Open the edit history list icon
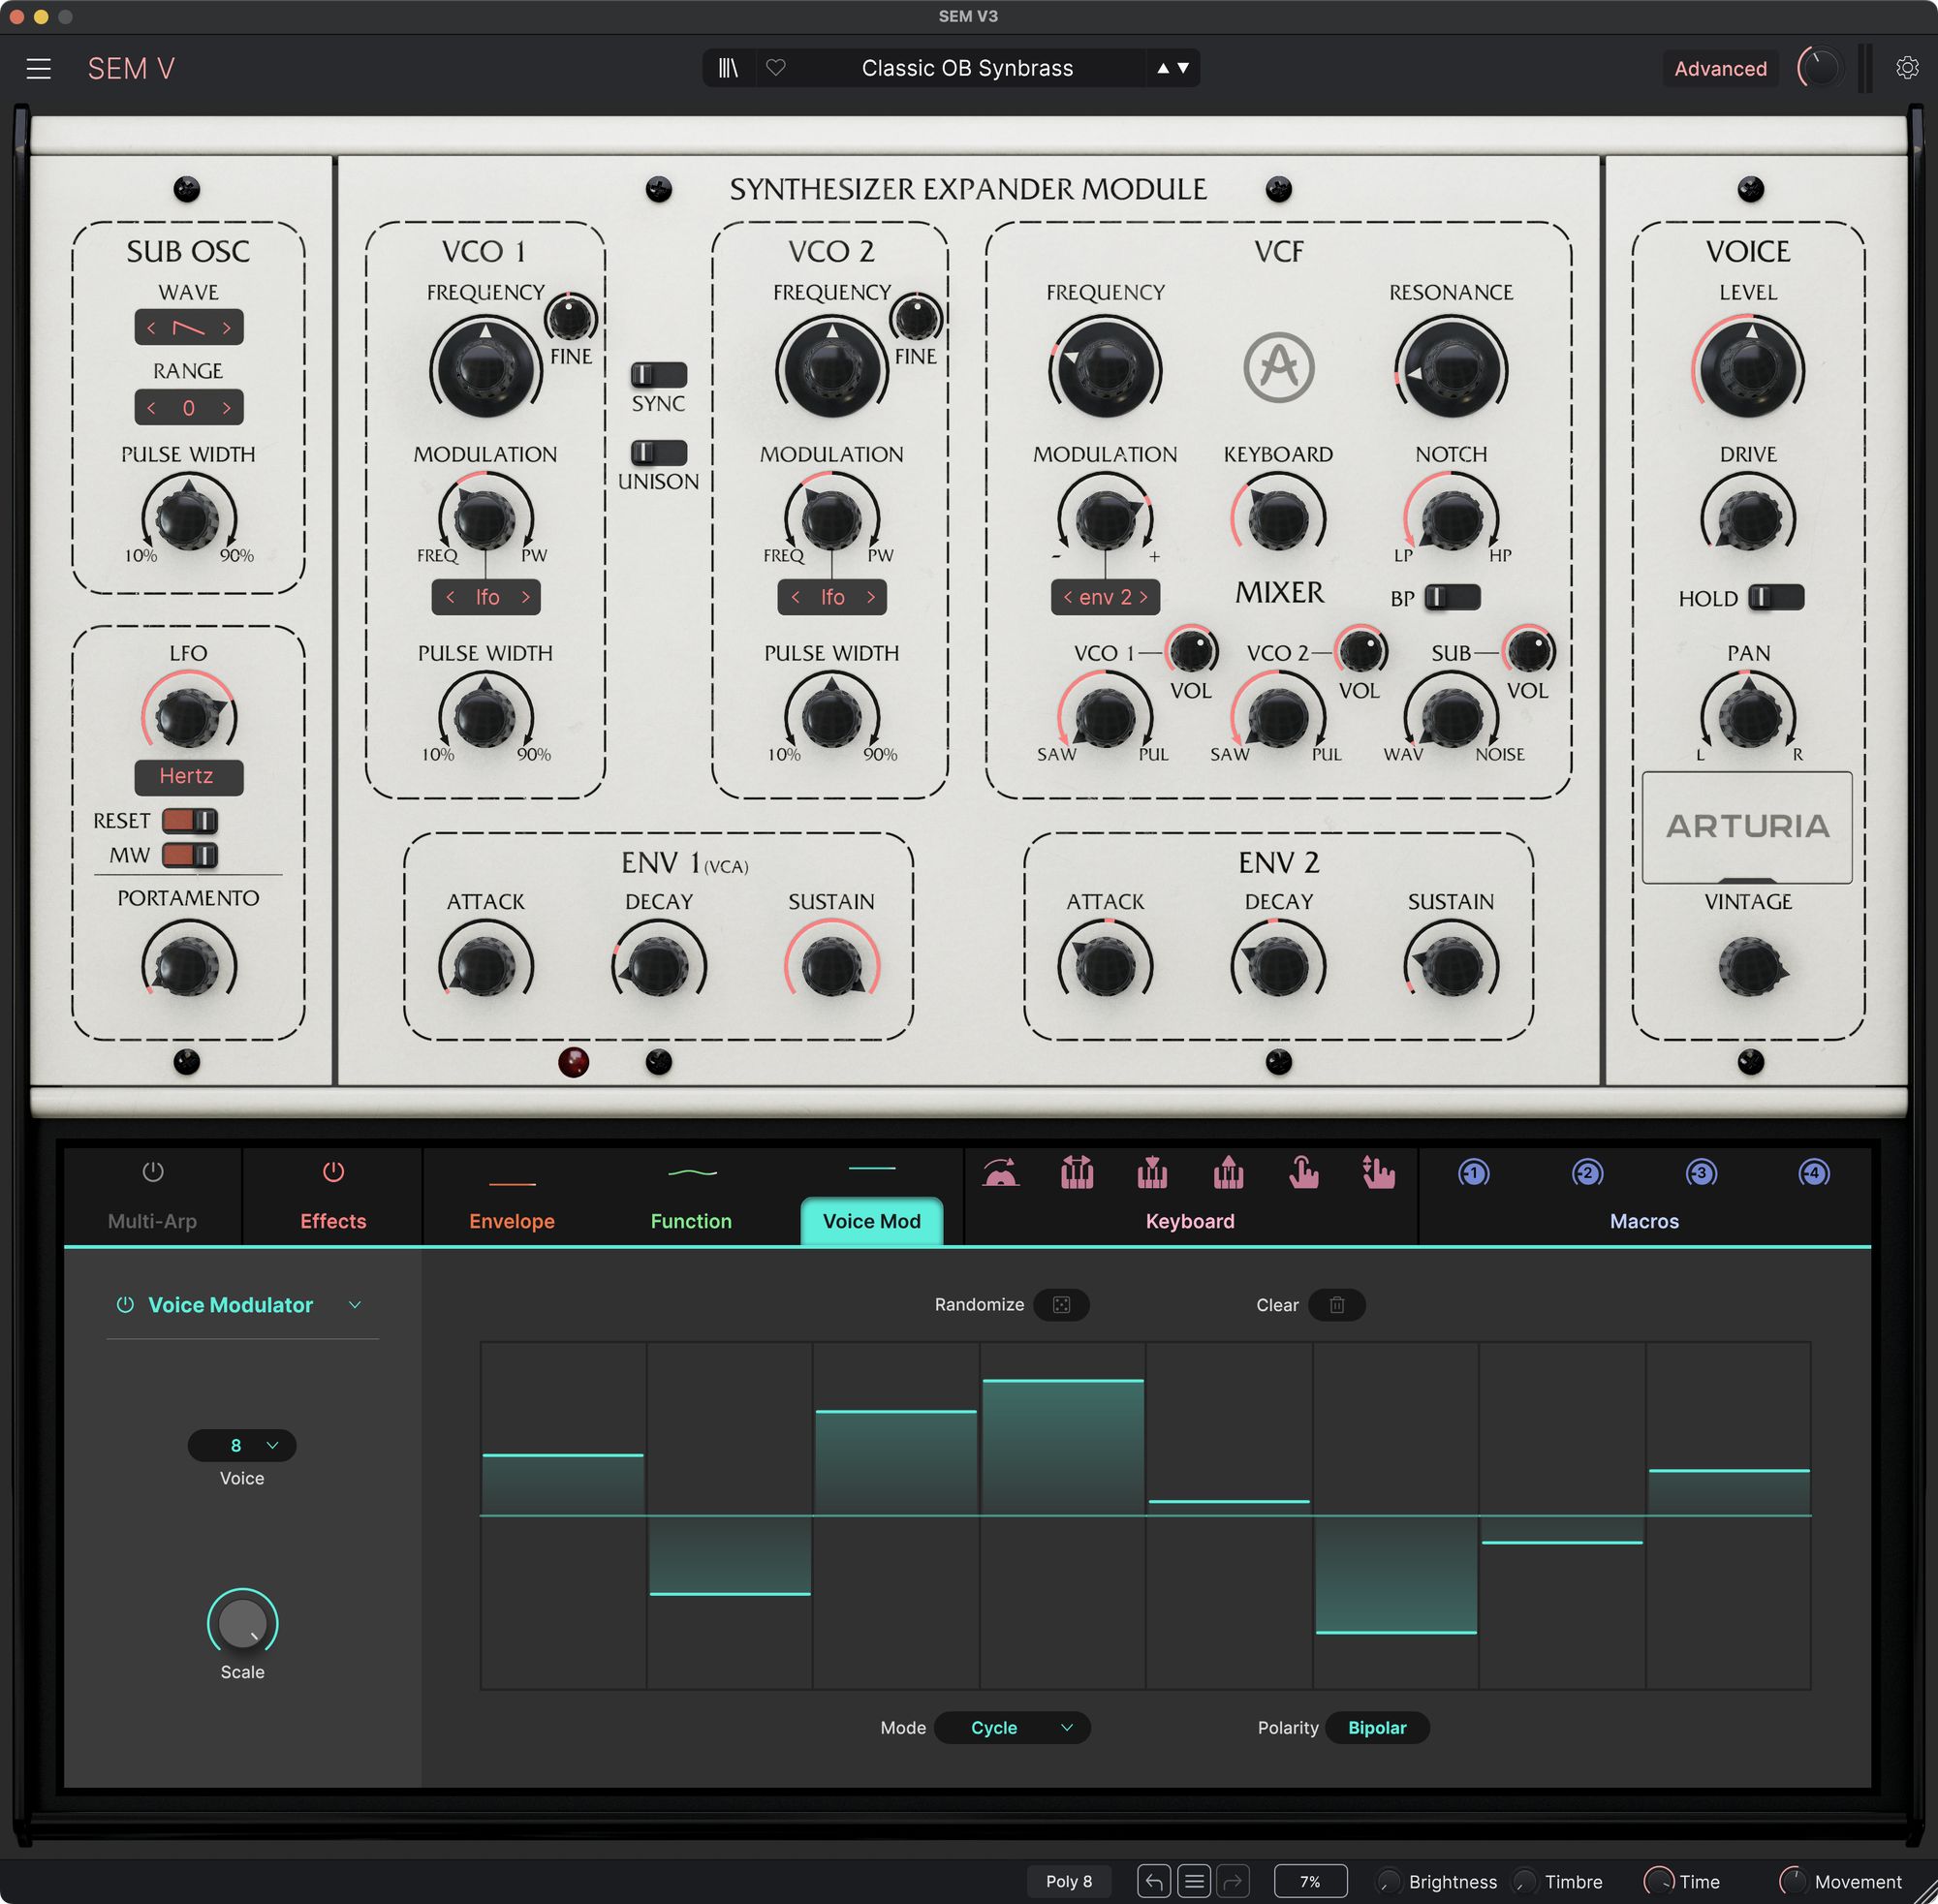The image size is (1938, 1904). click(x=1193, y=1881)
